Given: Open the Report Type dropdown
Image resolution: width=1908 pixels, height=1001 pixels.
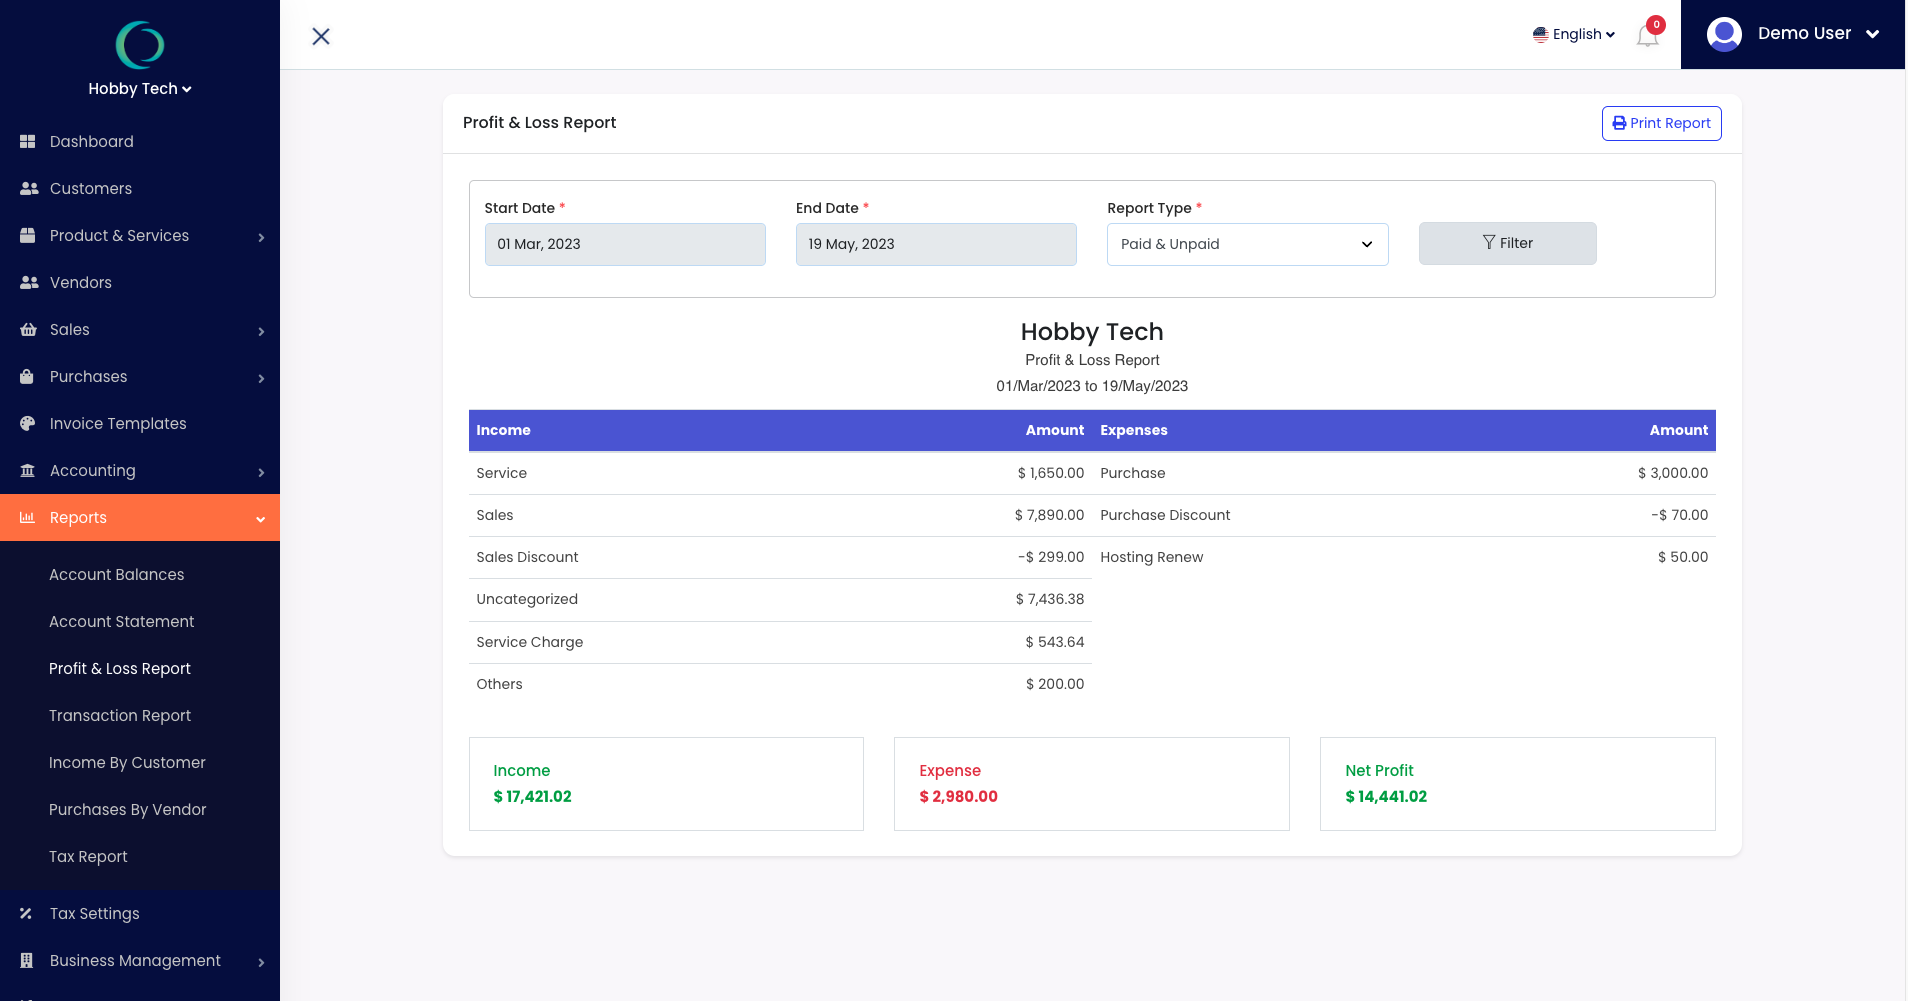Looking at the screenshot, I should pos(1246,244).
